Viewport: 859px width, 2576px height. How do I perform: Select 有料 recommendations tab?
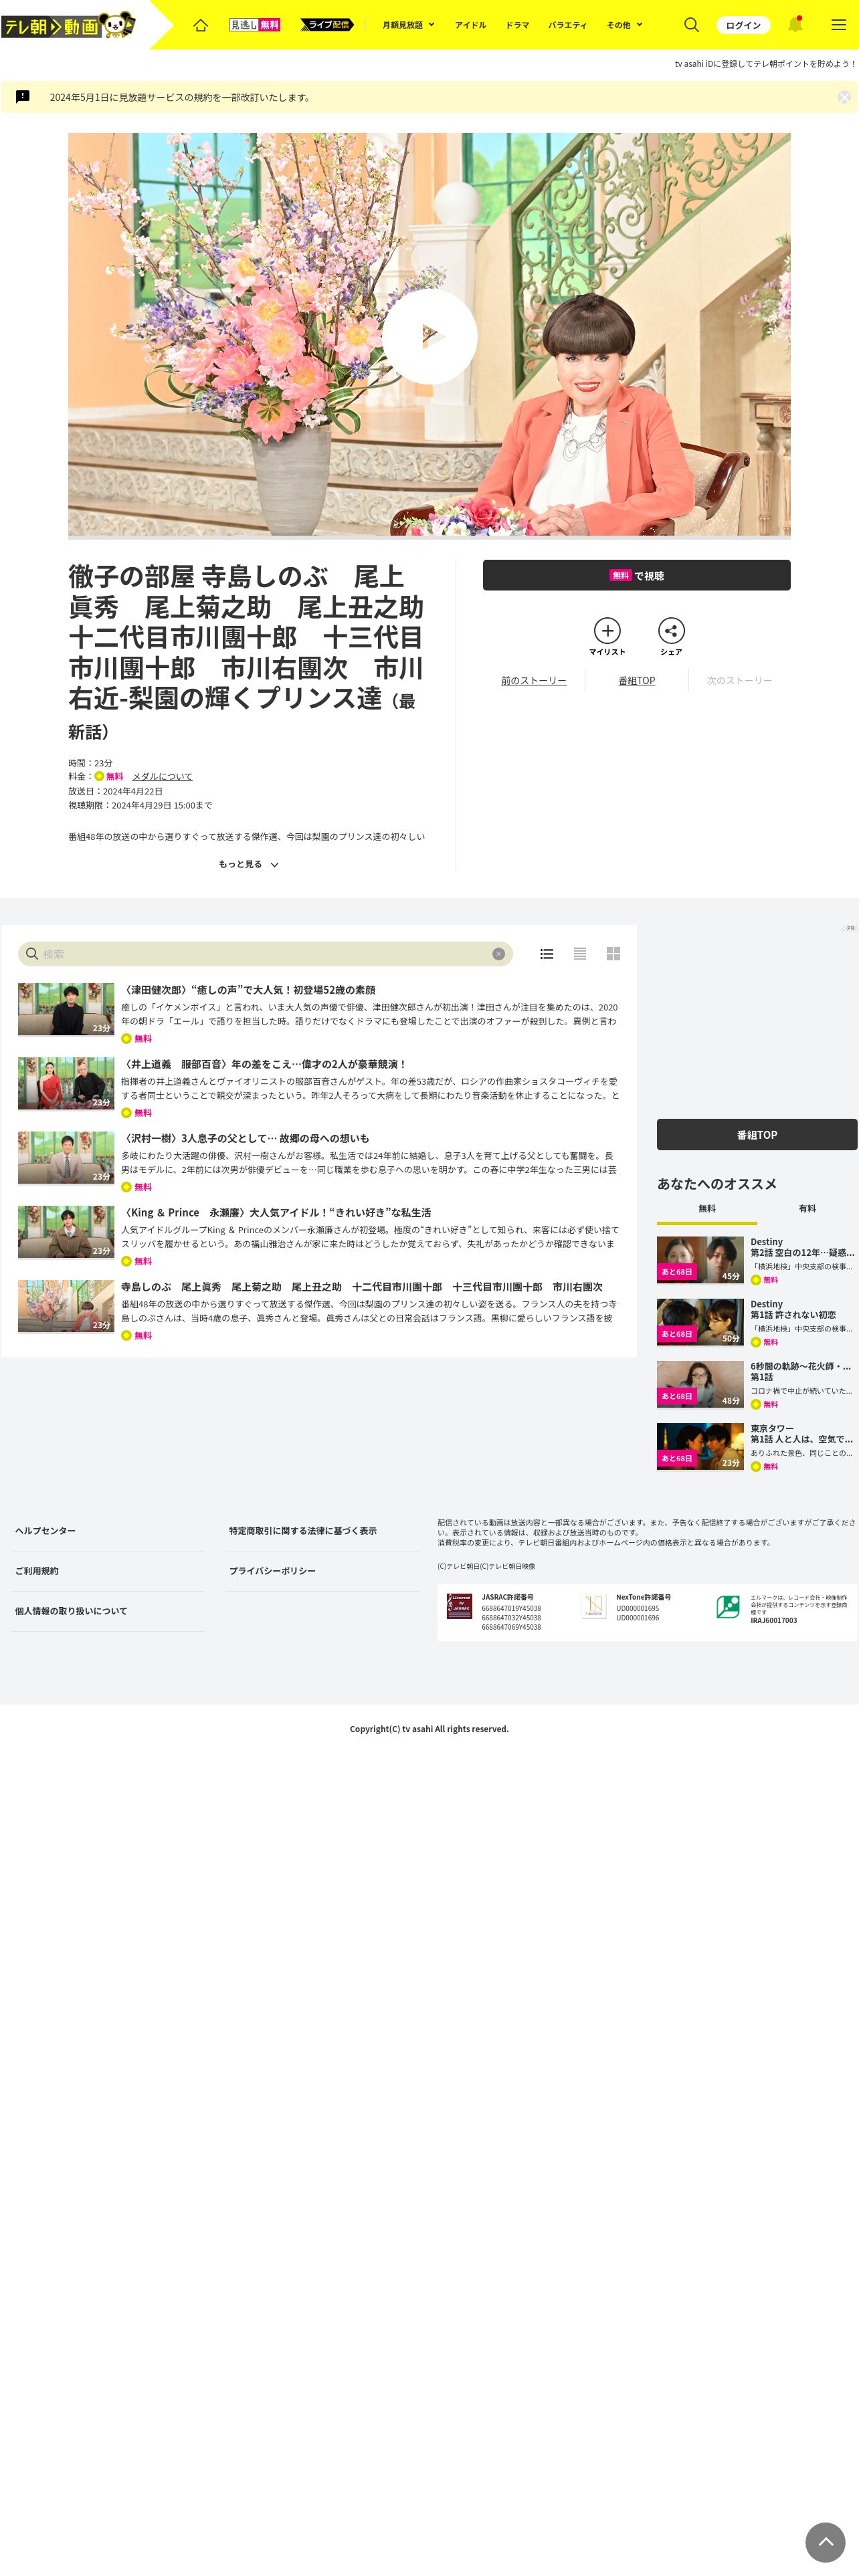pyautogui.click(x=807, y=1208)
